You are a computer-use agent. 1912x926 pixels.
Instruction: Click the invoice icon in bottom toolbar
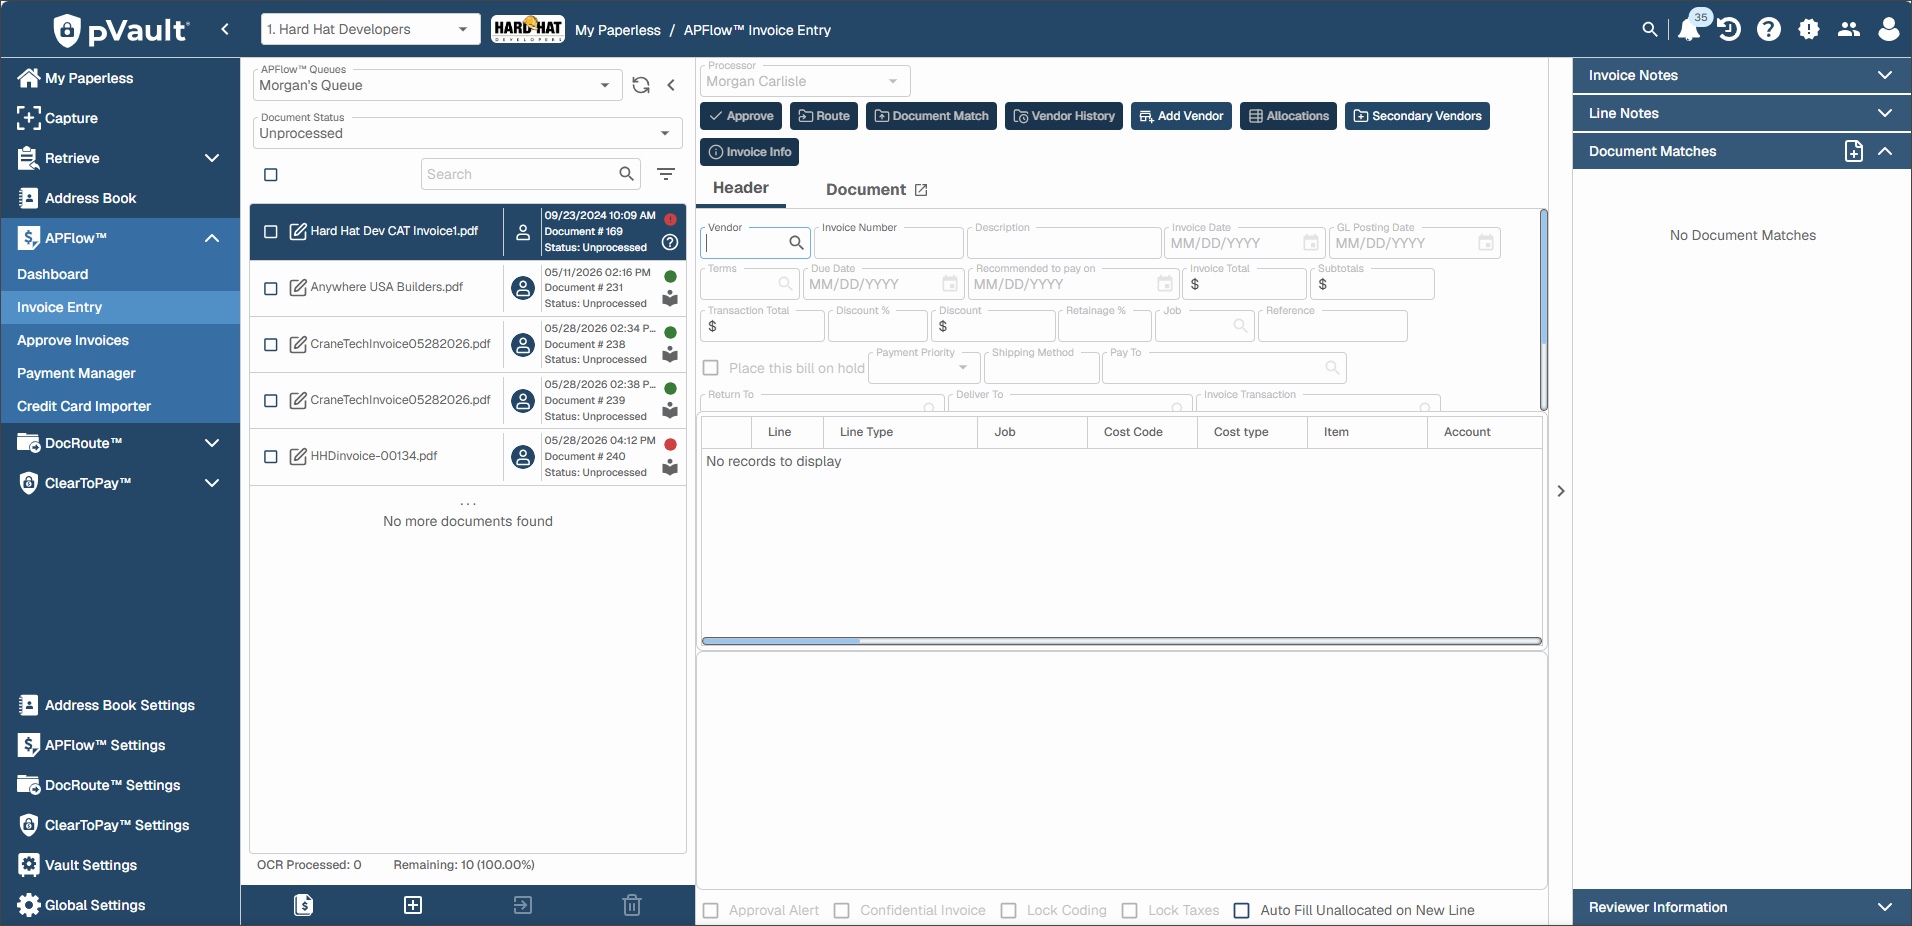pyautogui.click(x=304, y=905)
